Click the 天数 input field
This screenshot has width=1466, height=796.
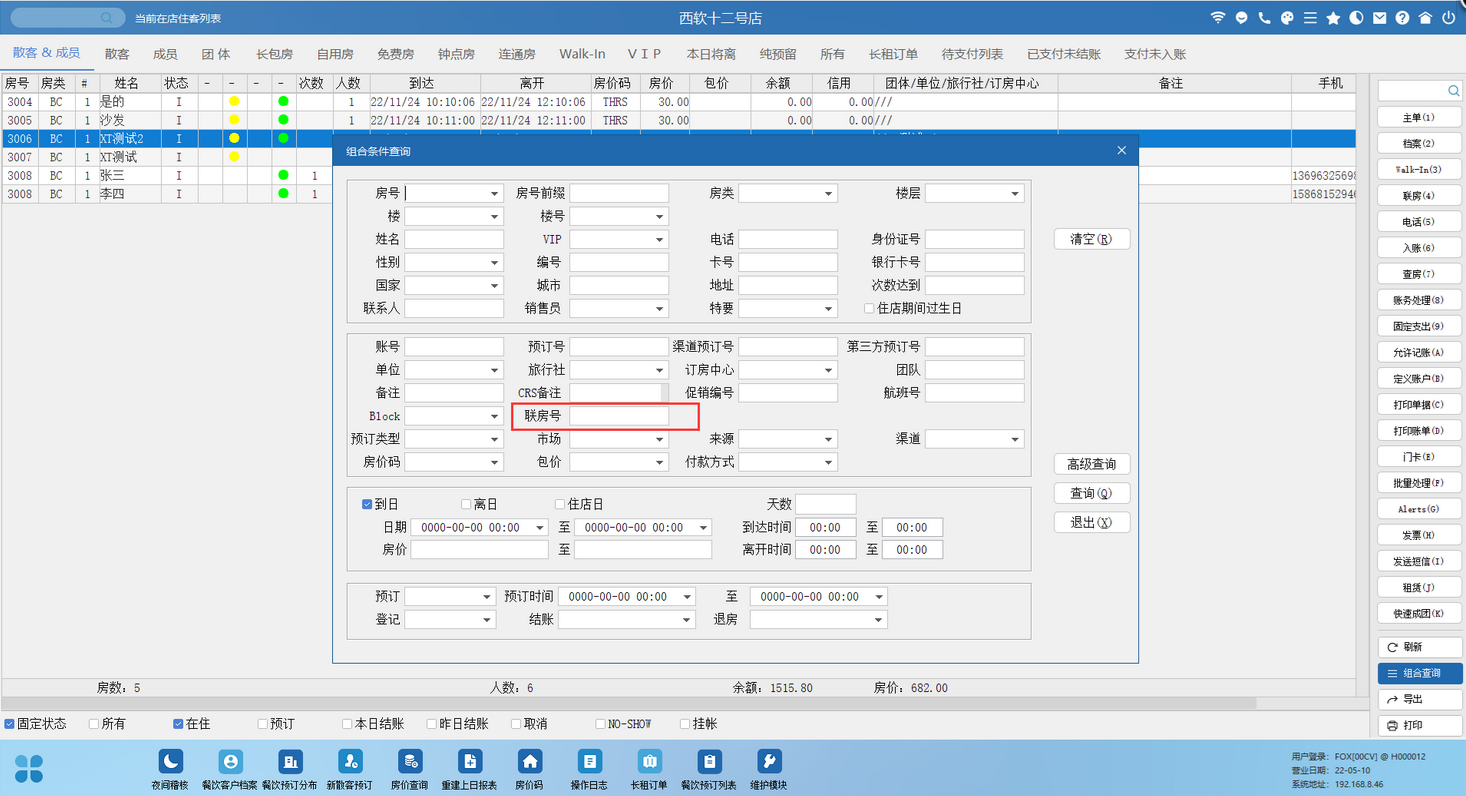point(826,504)
